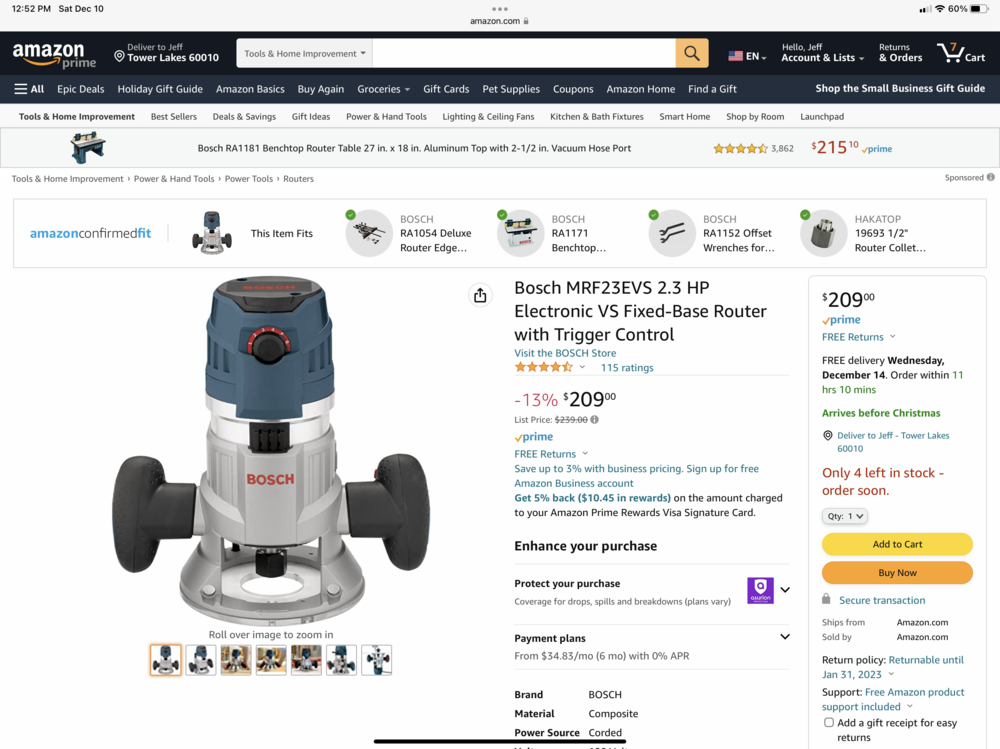Click the Amazon Prime logo
1000x749 pixels.
tap(54, 55)
